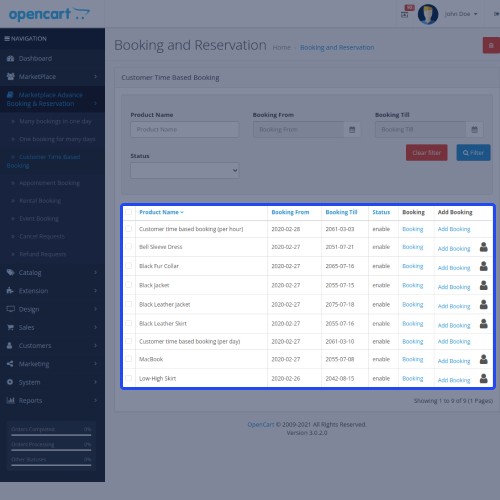Open Booking link for MacBook
The width and height of the screenshot is (500, 500).
pos(413,359)
